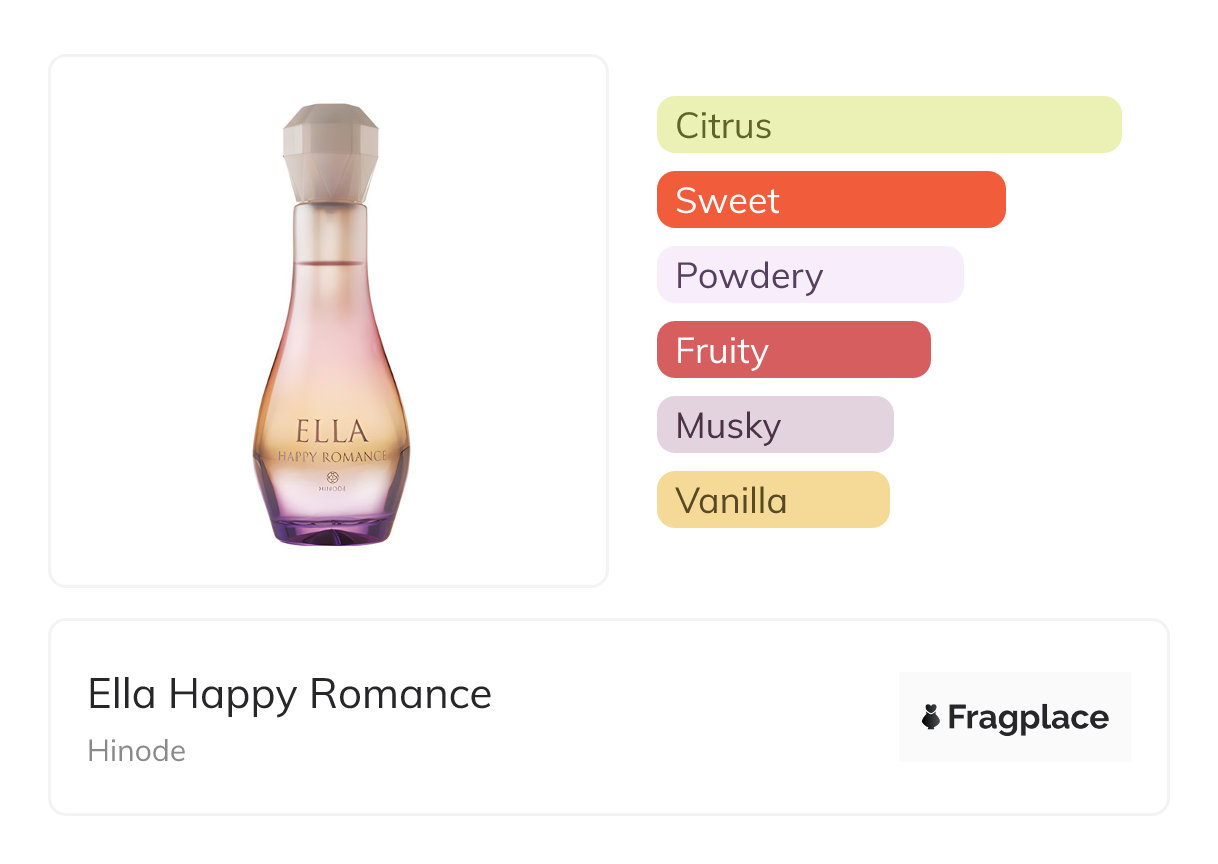1218x864 pixels.
Task: Open the Fragplace wordmark link
Action: (1027, 717)
